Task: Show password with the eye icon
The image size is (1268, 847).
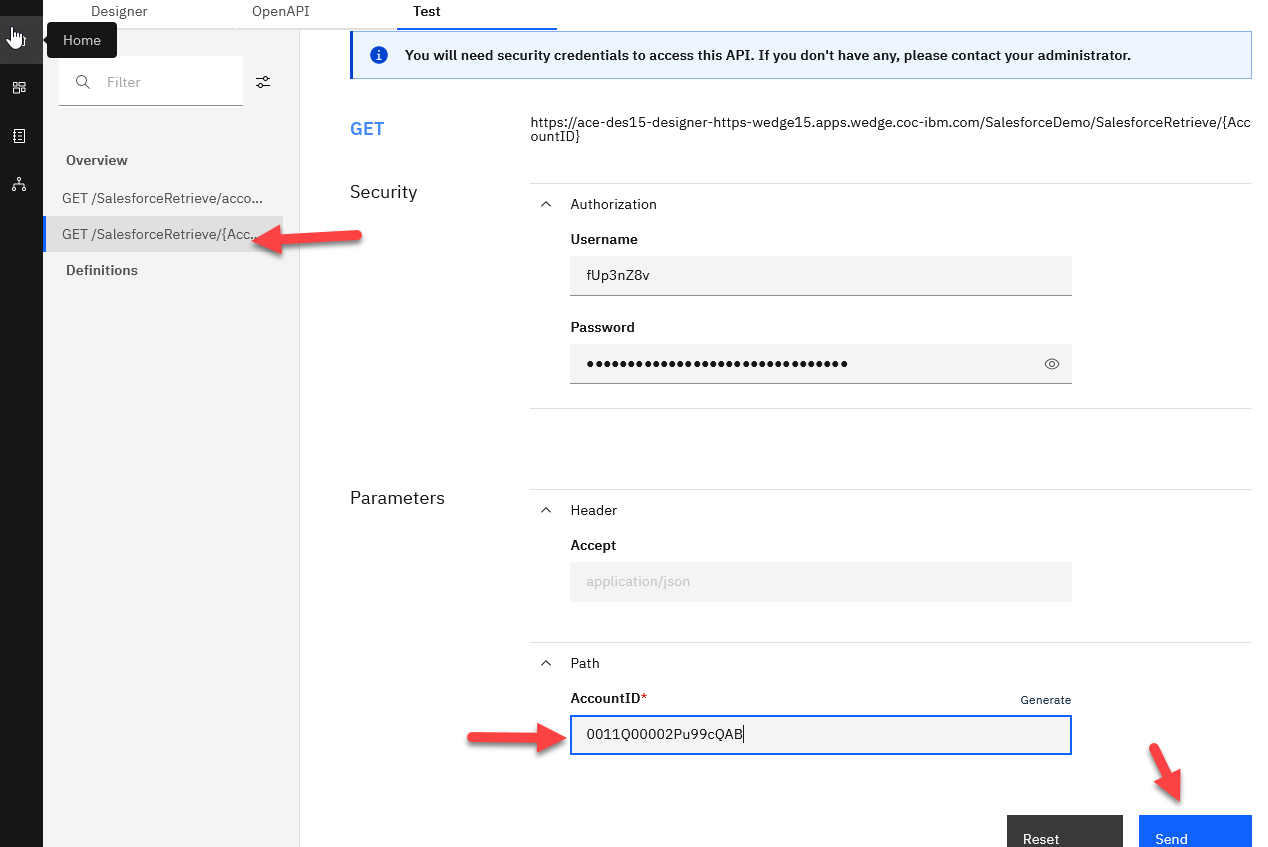Action: (x=1051, y=364)
